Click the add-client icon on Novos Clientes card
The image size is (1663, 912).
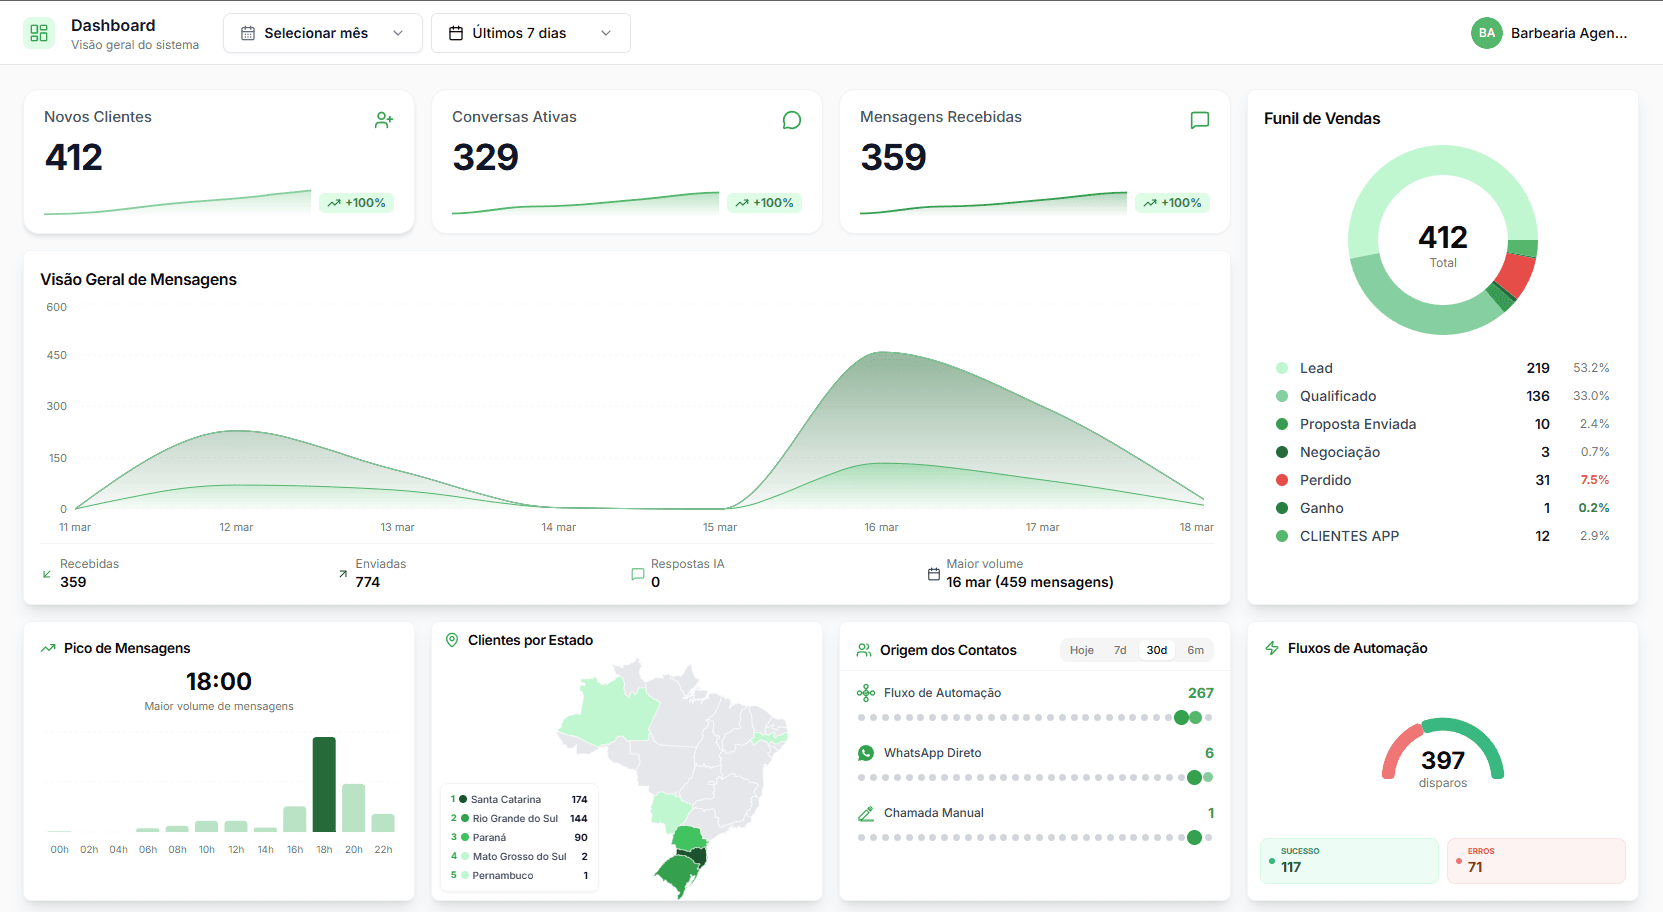(384, 119)
